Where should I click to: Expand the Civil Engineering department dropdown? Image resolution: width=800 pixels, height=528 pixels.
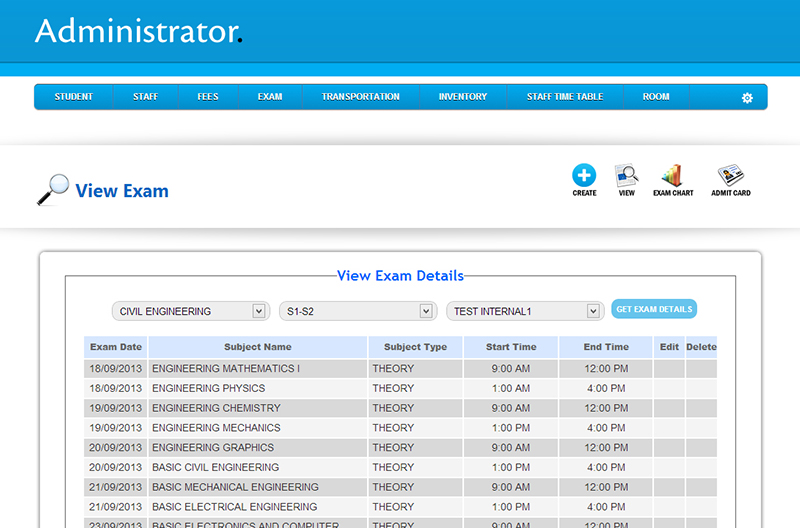pyautogui.click(x=190, y=311)
